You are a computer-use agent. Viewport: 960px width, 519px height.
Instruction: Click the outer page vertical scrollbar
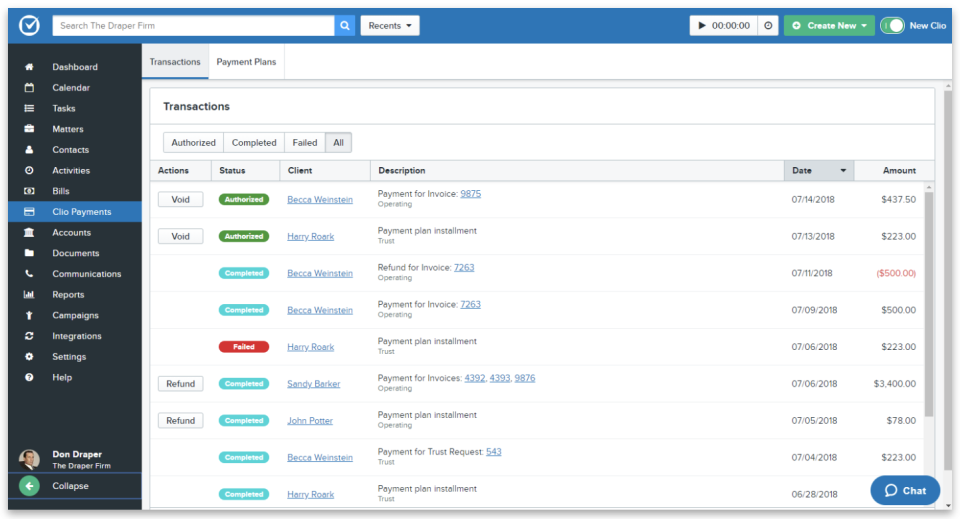click(x=948, y=282)
